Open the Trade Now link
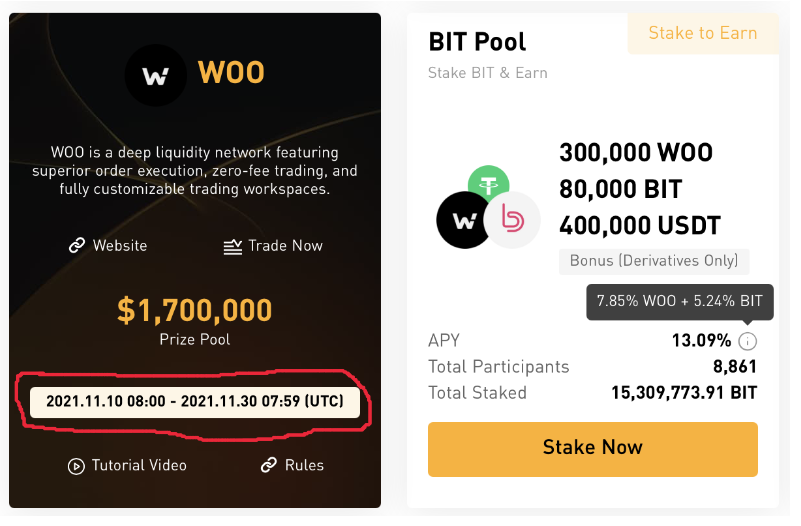 (285, 245)
